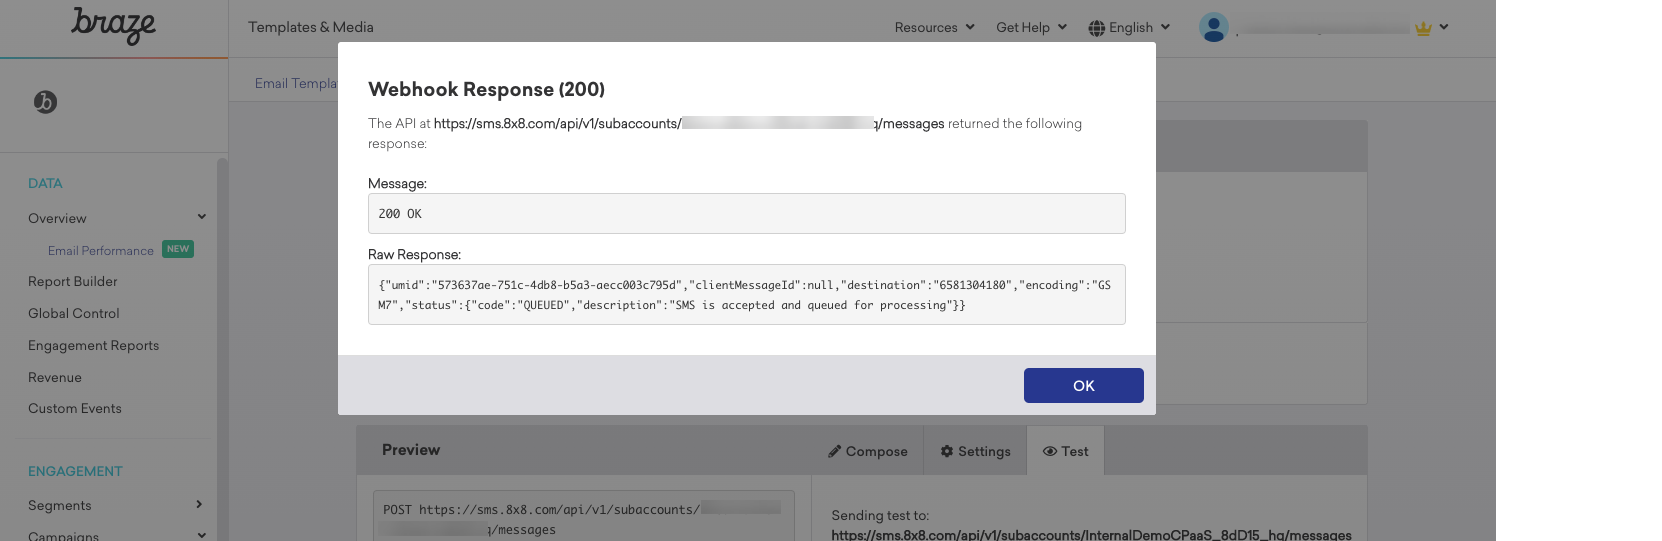Click the globe language icon
The width and height of the screenshot is (1662, 541).
tap(1097, 28)
